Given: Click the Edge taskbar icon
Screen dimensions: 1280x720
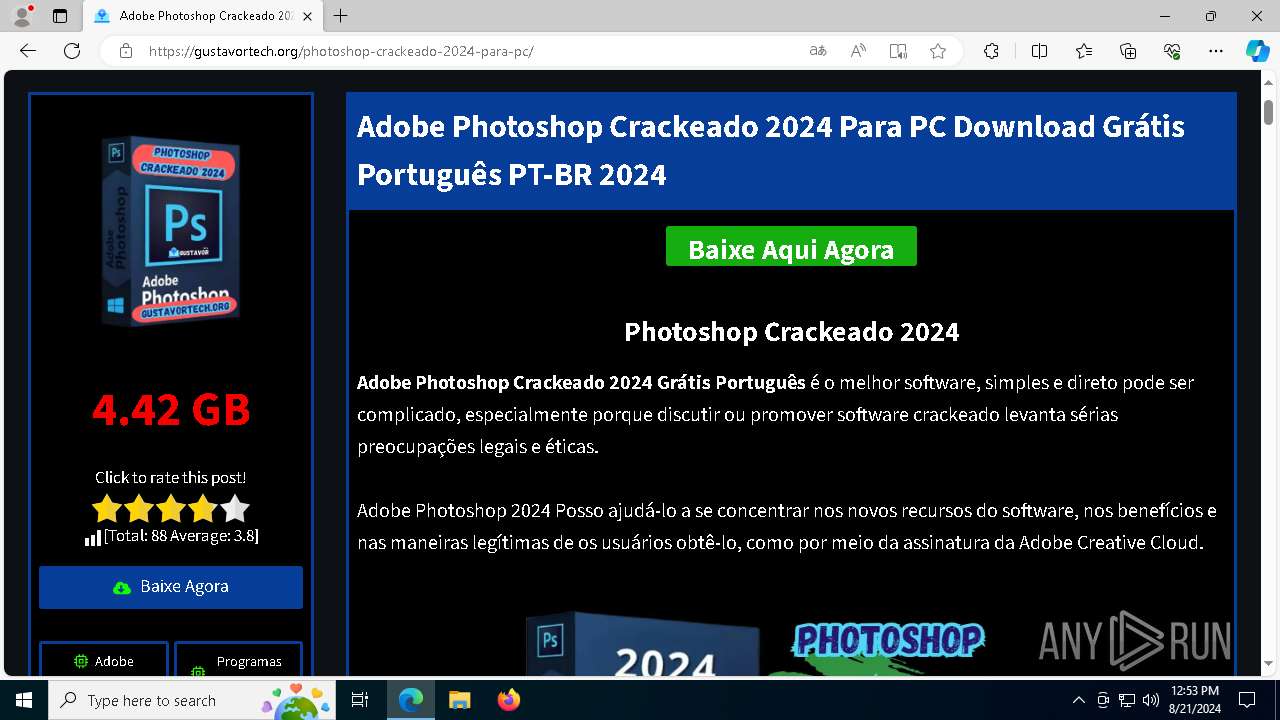Looking at the screenshot, I should coord(411,700).
